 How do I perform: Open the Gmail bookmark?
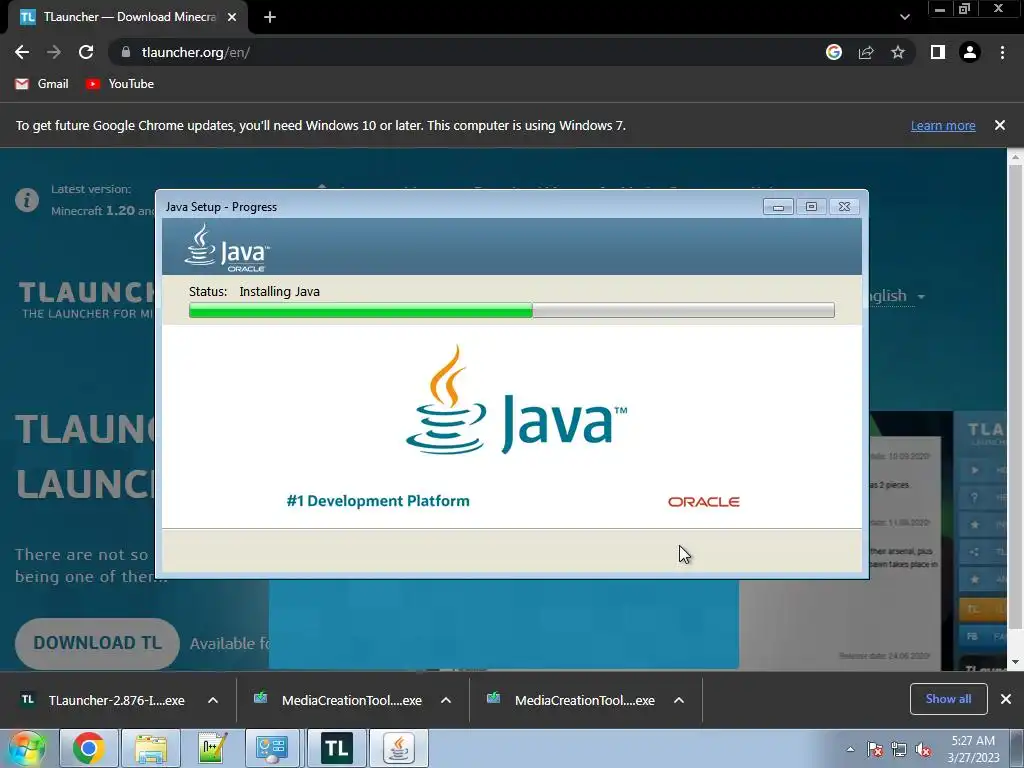pos(42,84)
